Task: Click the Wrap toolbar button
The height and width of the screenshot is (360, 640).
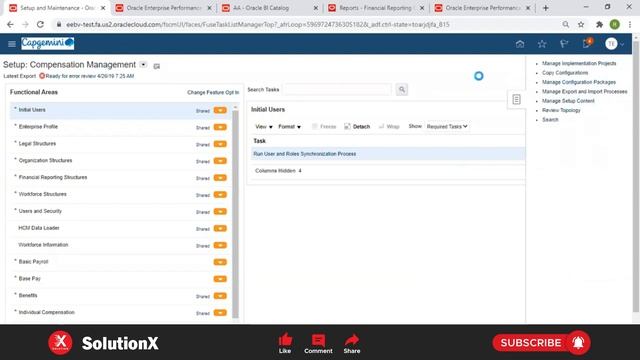Action: pos(389,127)
